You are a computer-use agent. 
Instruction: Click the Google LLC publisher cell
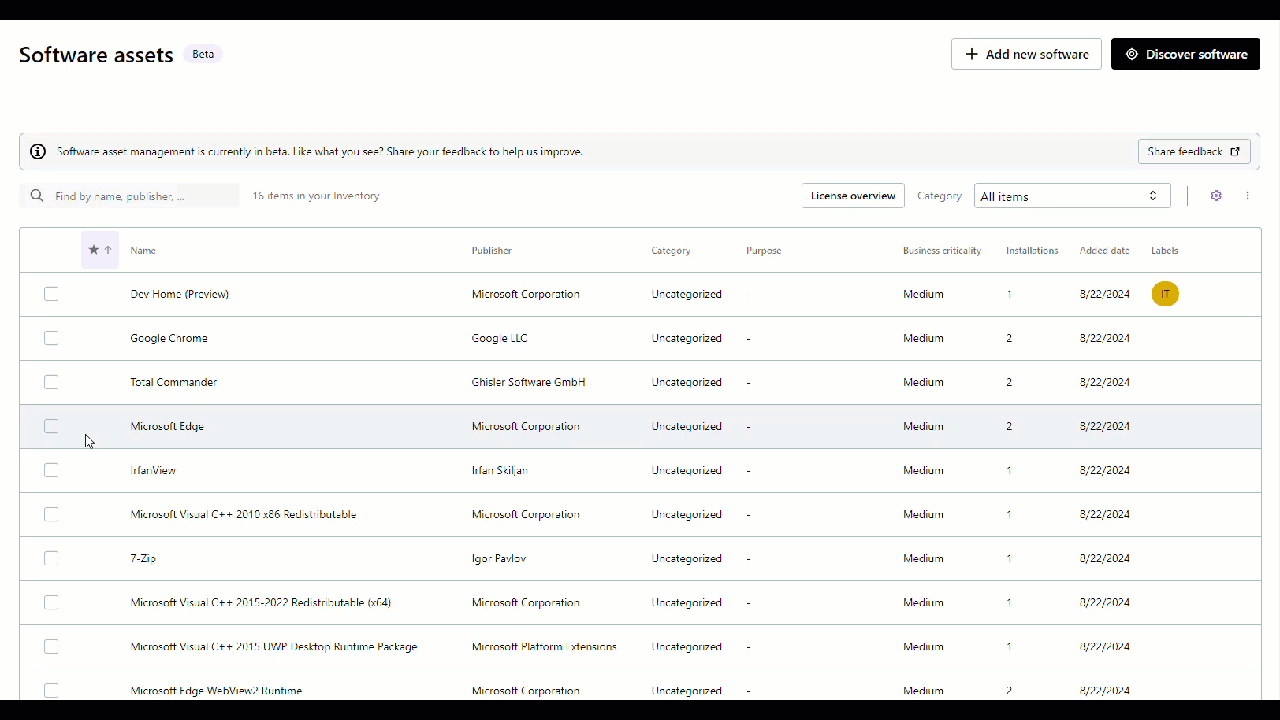[500, 338]
